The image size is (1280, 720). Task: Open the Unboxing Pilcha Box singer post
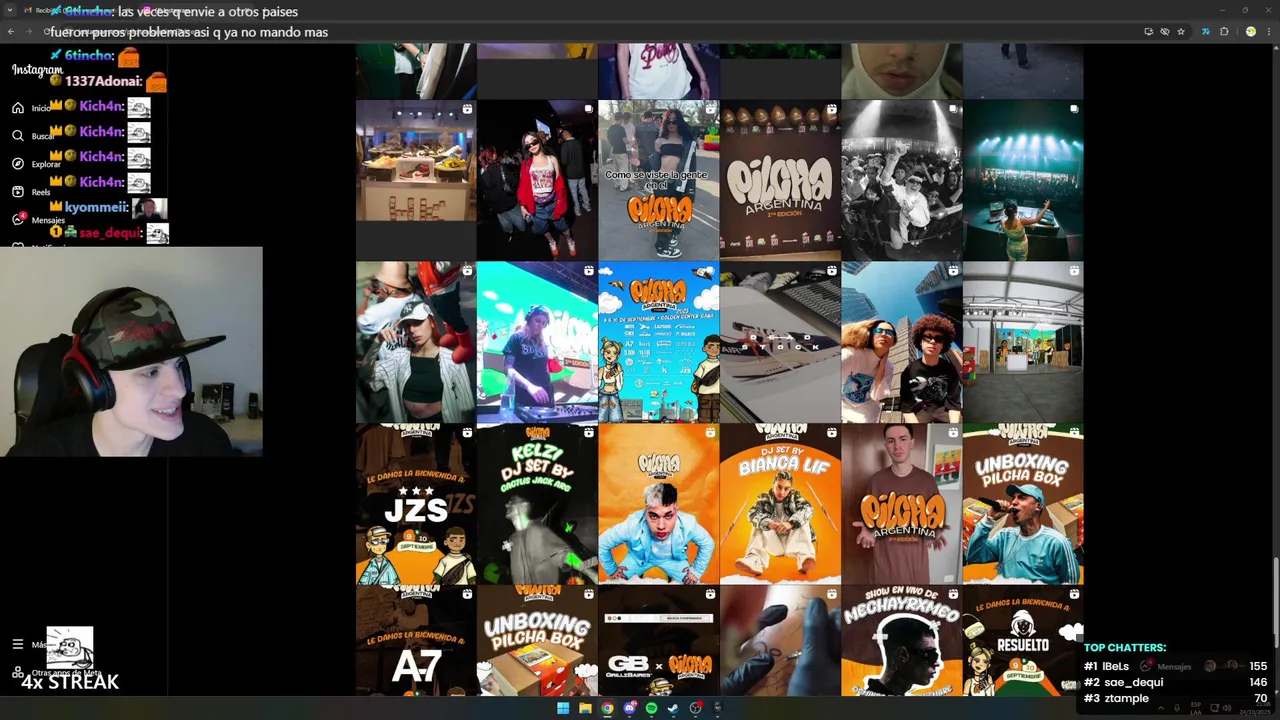pyautogui.click(x=1023, y=504)
